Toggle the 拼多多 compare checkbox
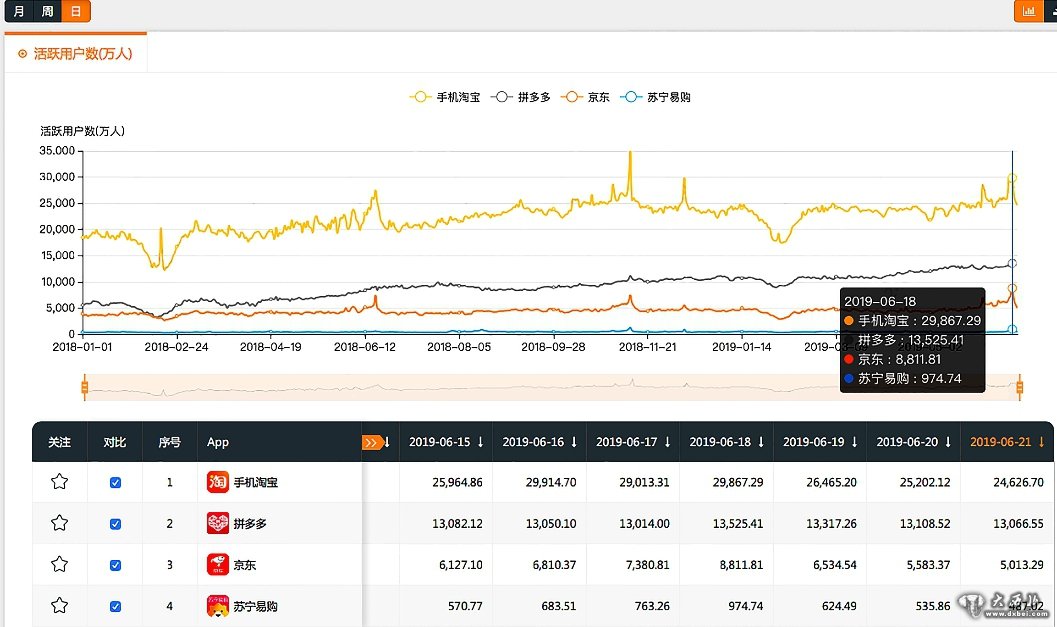Viewport: 1057px width, 627px height. (x=115, y=523)
